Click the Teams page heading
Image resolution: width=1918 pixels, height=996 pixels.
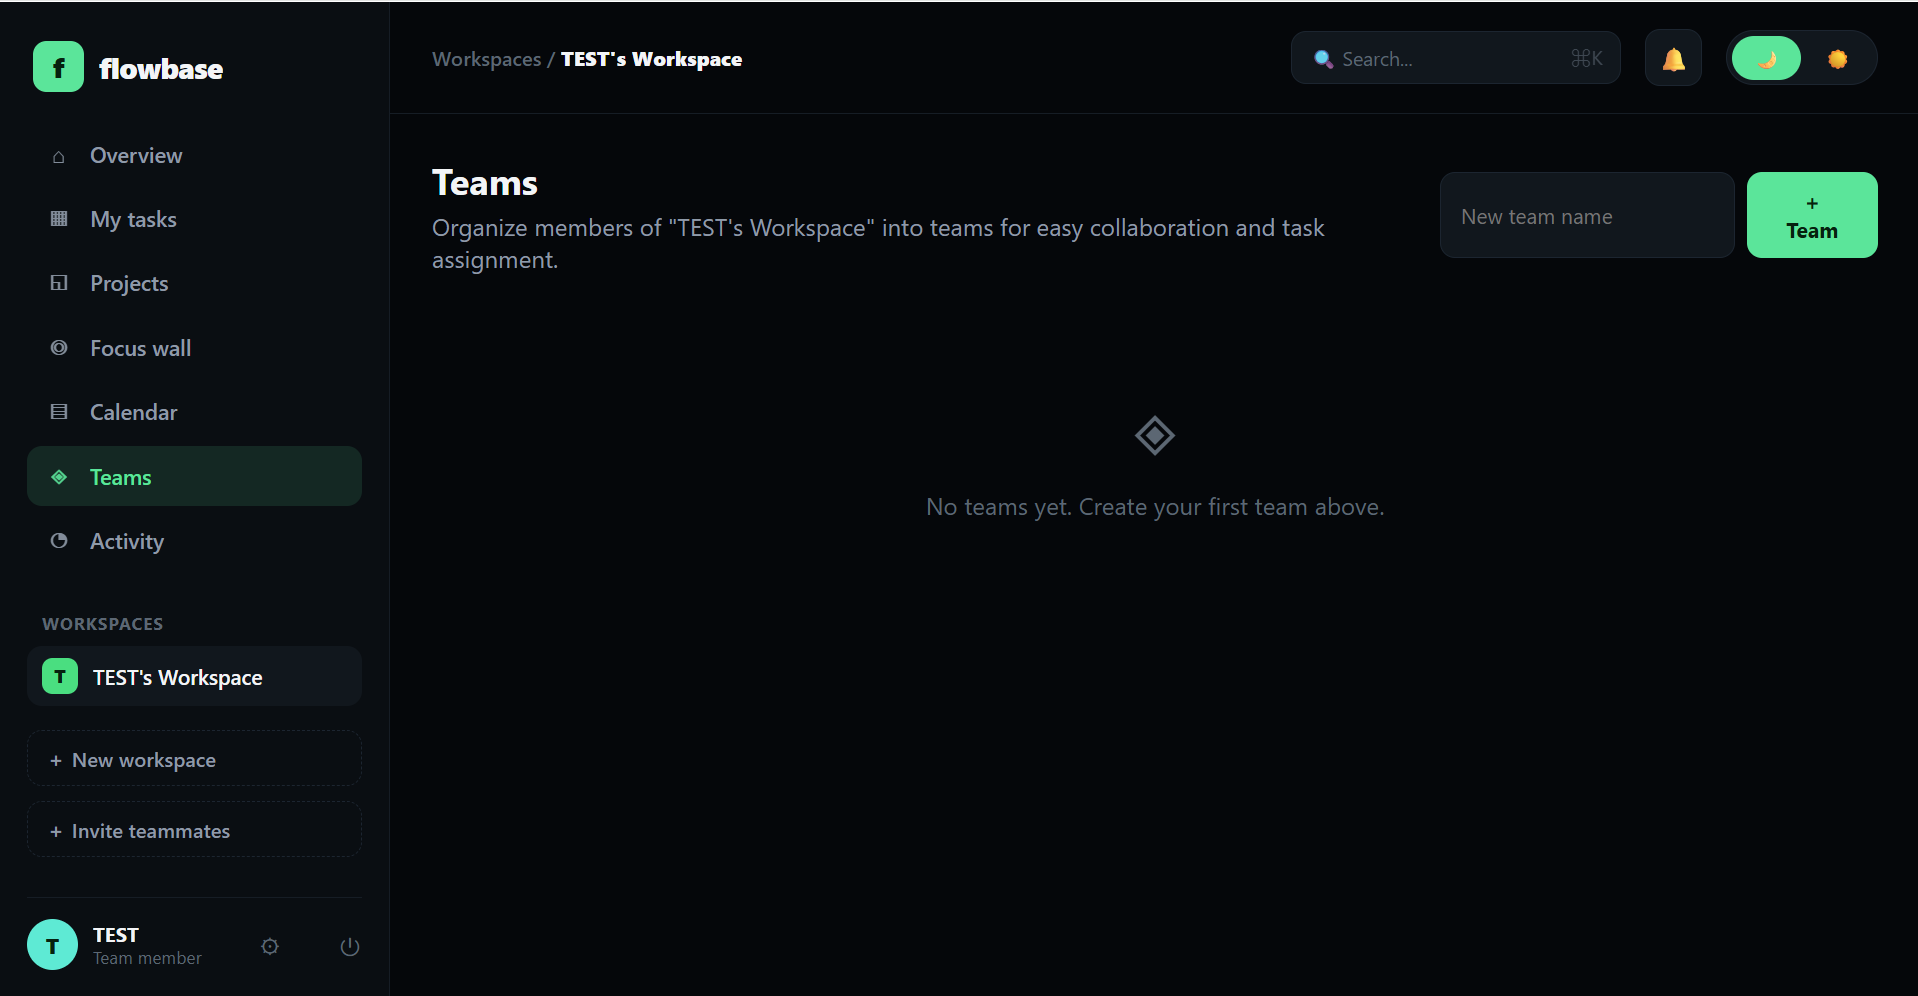[485, 183]
